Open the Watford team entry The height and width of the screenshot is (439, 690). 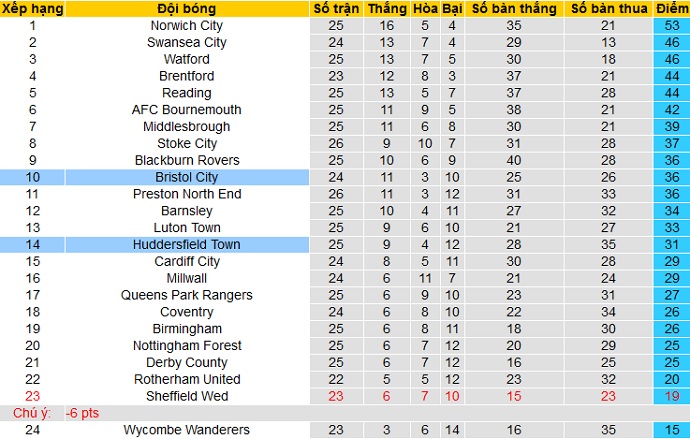pyautogui.click(x=187, y=59)
